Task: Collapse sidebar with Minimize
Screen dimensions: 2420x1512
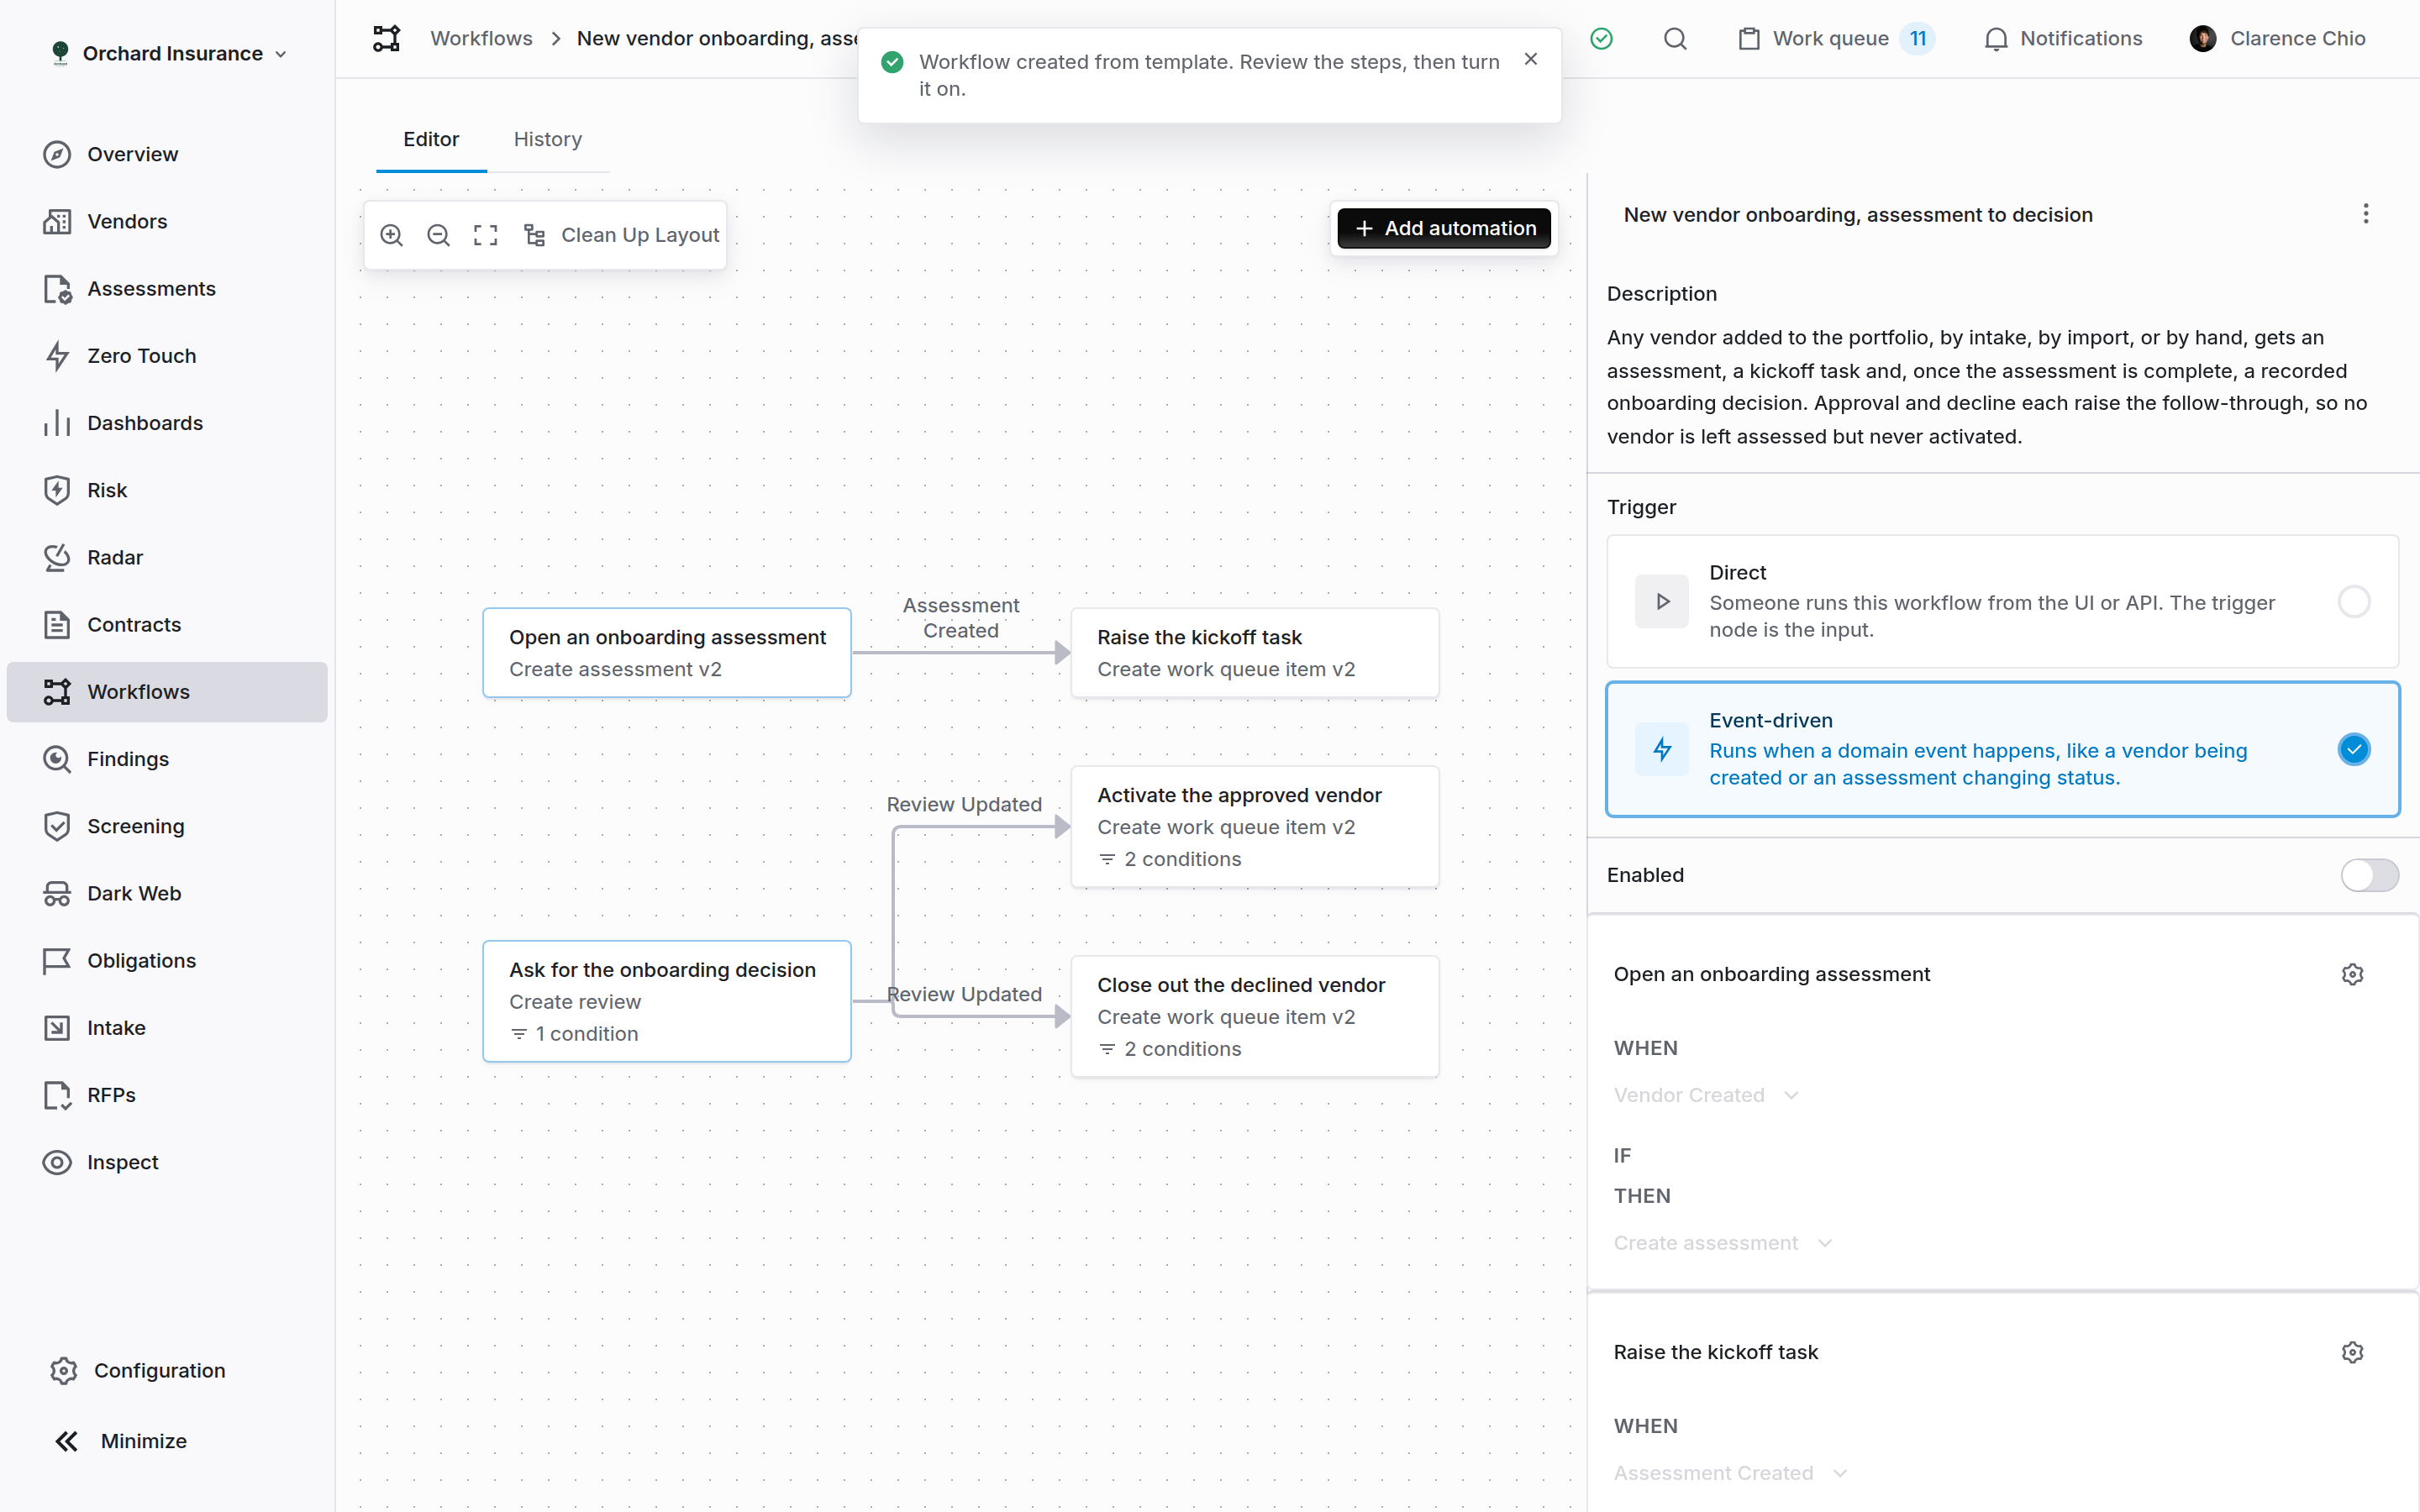Action: (x=120, y=1441)
